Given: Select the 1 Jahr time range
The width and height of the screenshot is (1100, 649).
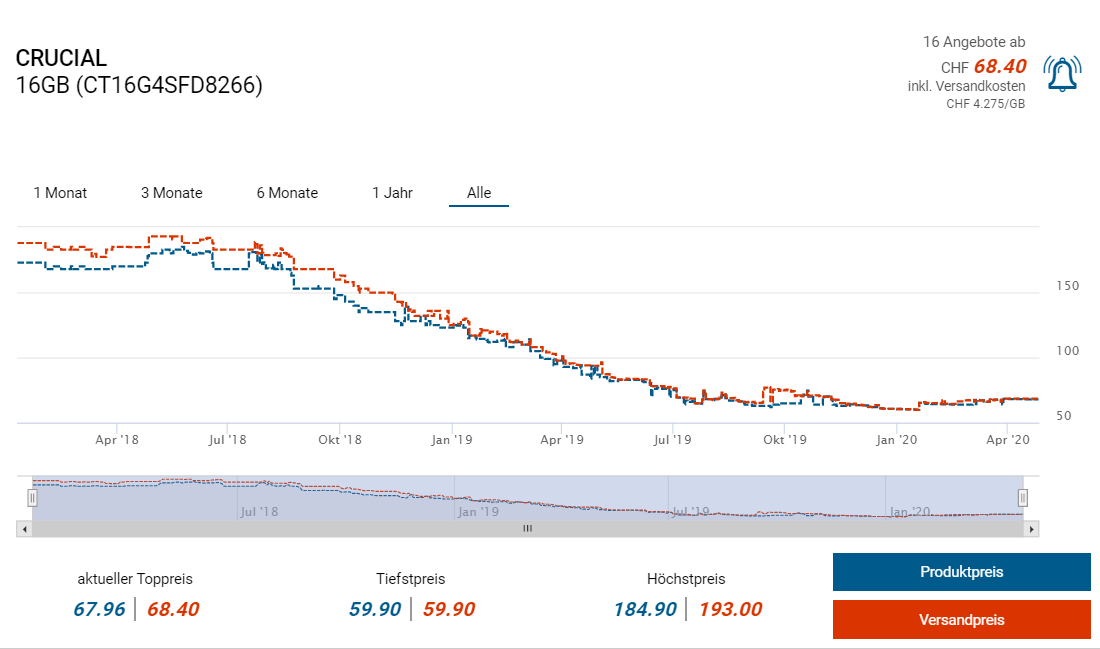Looking at the screenshot, I should pos(392,193).
